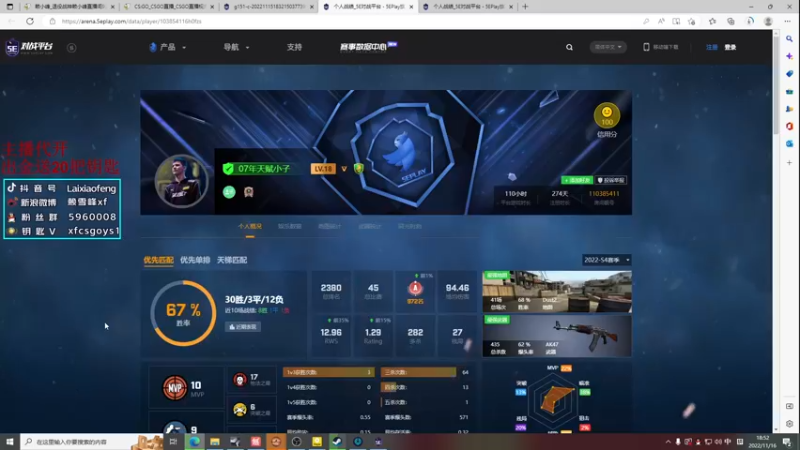Viewport: 800px width, 450px height.
Task: Click the medal badge under username
Action: coord(248,192)
